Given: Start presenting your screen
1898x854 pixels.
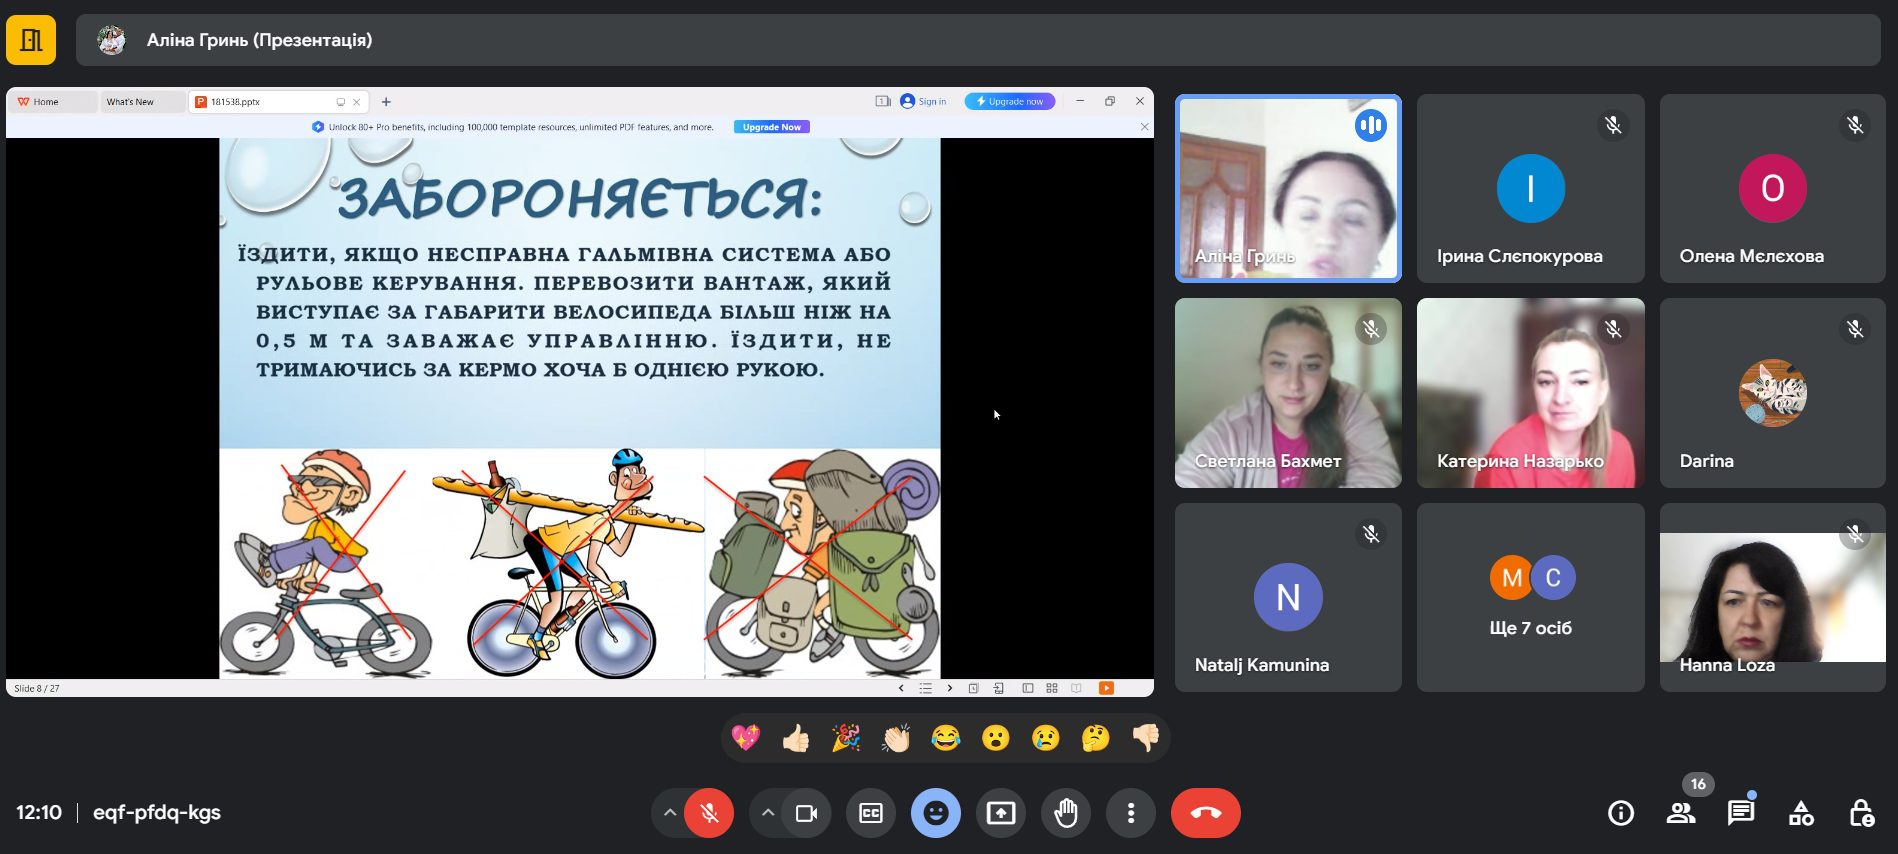Looking at the screenshot, I should pos(1001,813).
